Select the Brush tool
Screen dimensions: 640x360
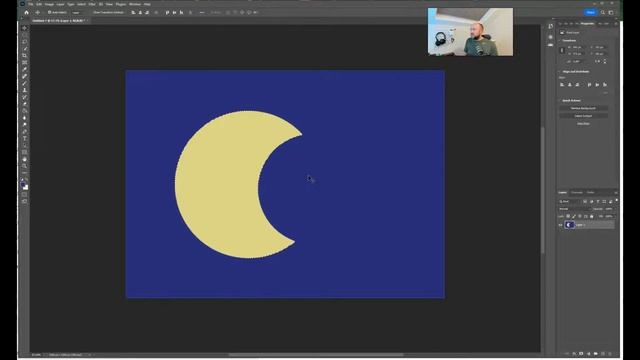click(x=24, y=83)
